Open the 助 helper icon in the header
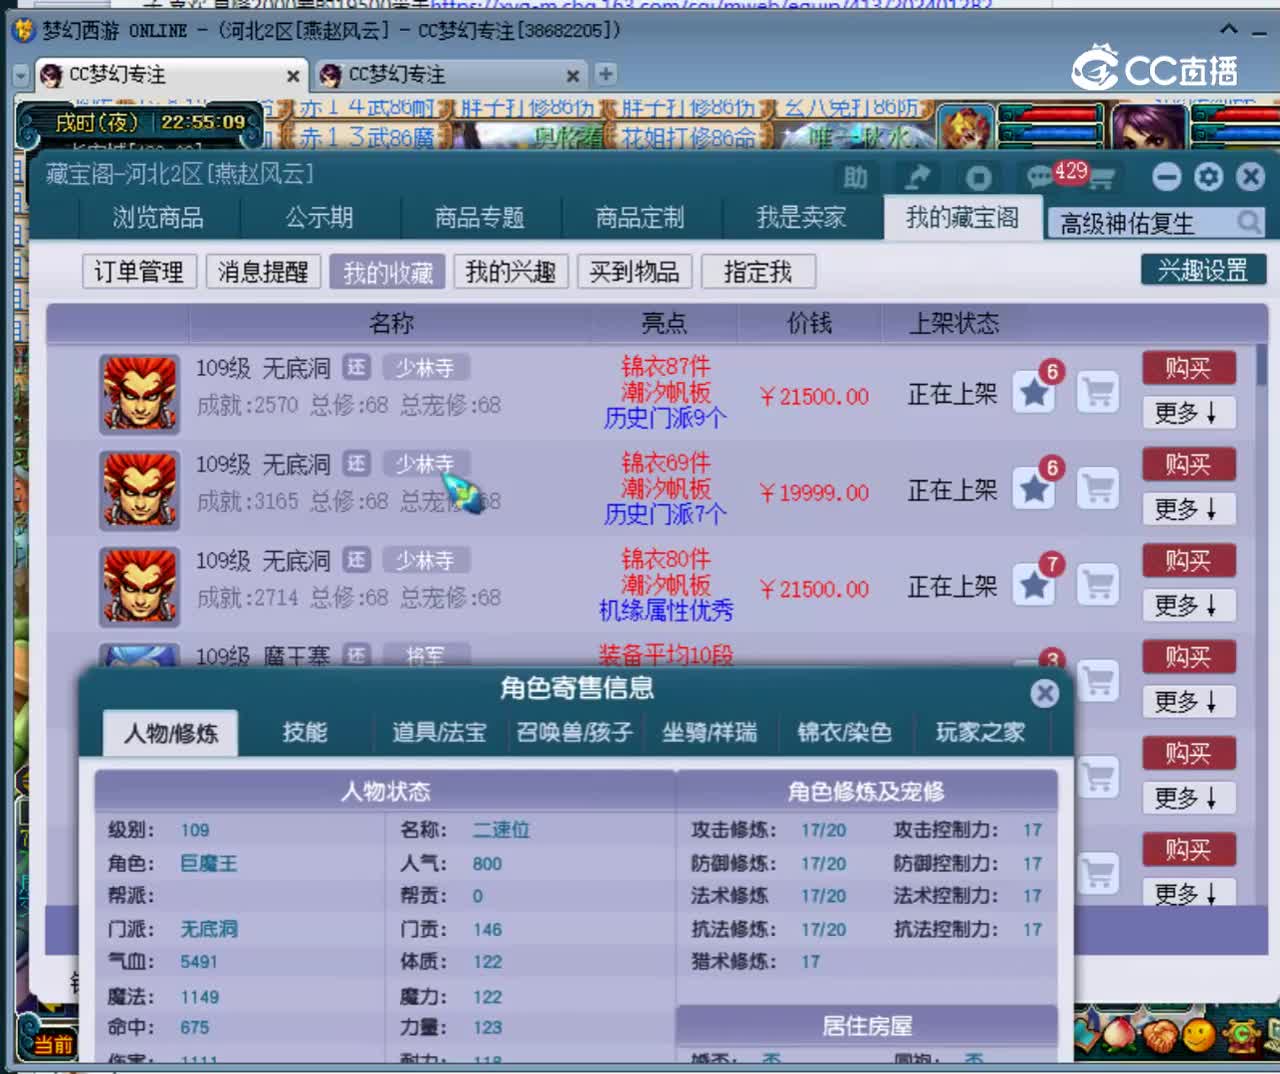 (x=855, y=177)
